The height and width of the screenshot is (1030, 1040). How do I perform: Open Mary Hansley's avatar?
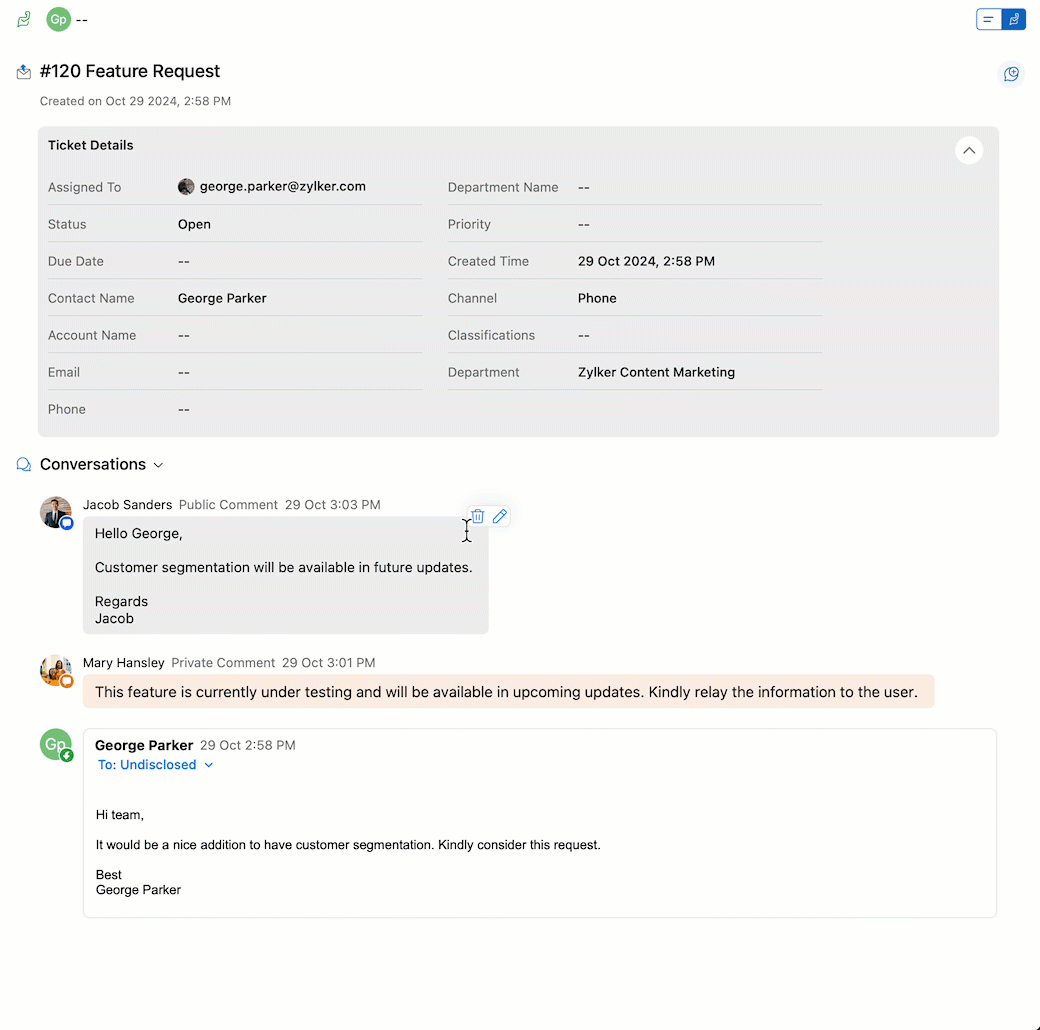(56, 670)
